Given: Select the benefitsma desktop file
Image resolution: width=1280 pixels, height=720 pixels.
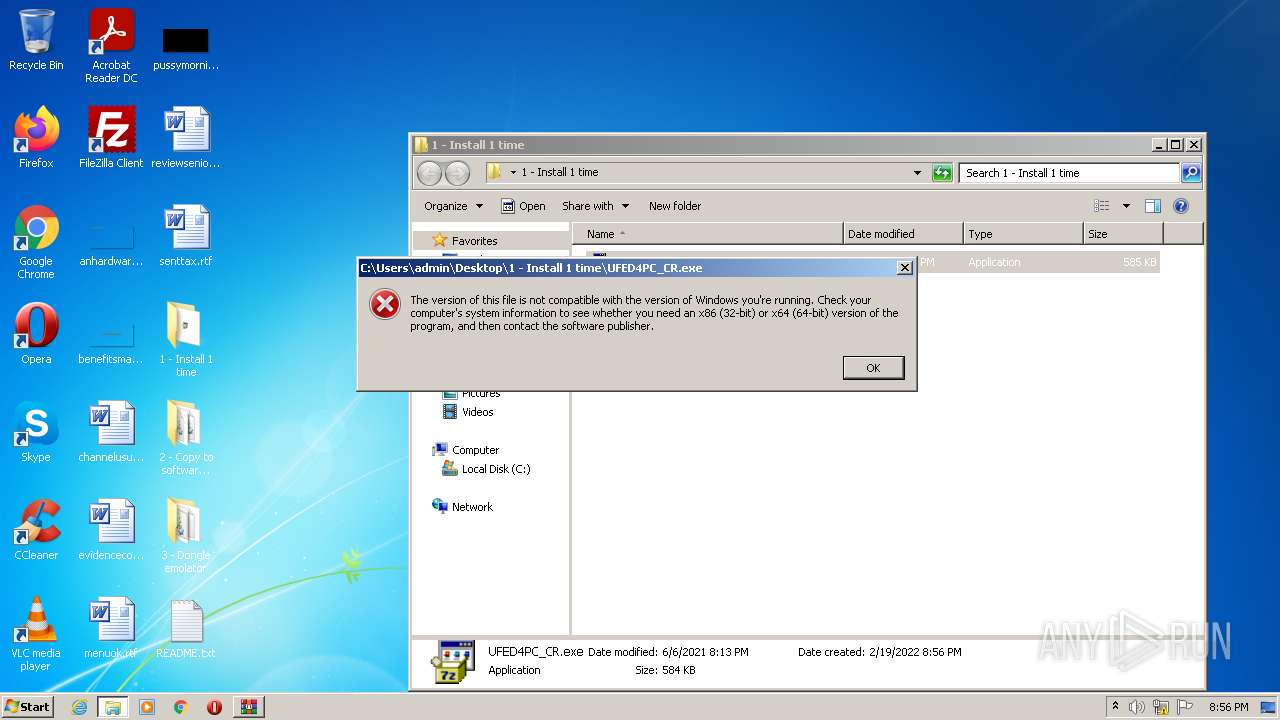Looking at the screenshot, I should 111,340.
